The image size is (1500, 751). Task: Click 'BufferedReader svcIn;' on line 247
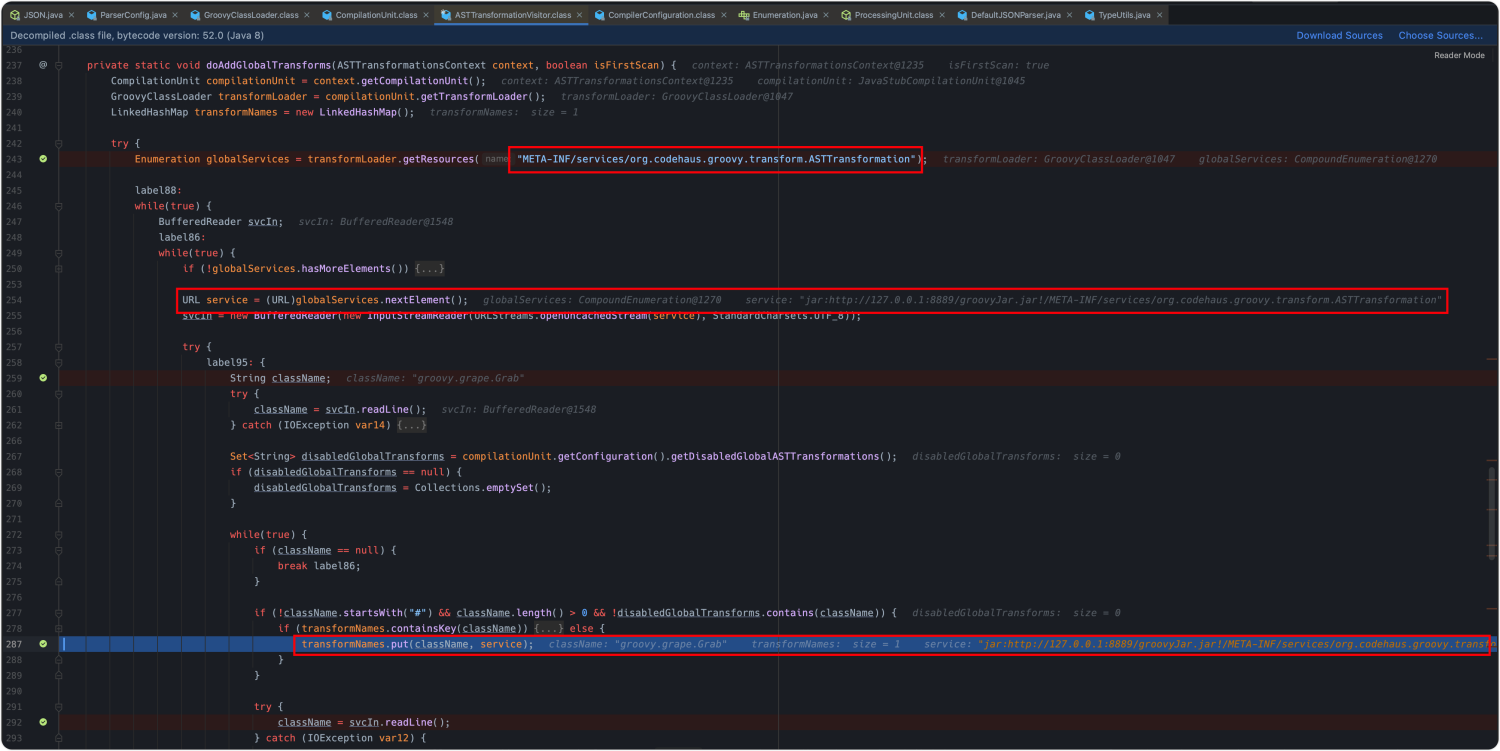point(220,222)
